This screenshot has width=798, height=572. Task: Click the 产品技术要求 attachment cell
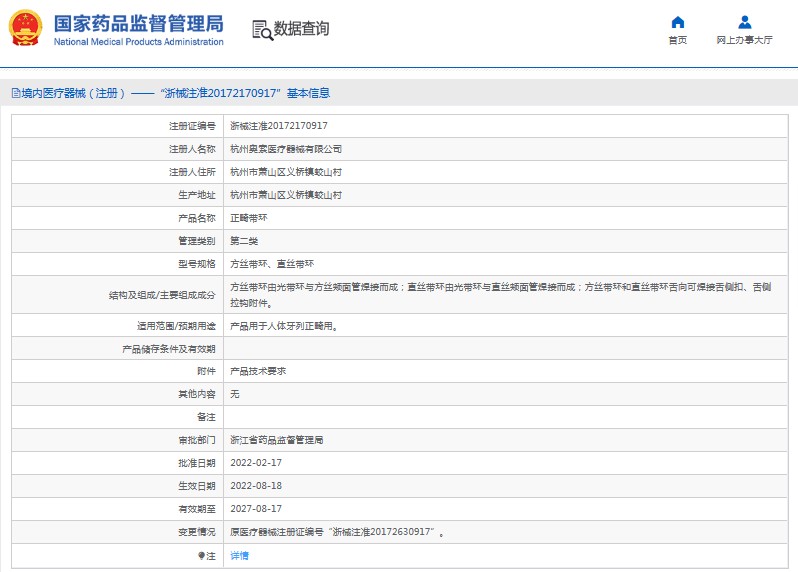click(x=258, y=371)
